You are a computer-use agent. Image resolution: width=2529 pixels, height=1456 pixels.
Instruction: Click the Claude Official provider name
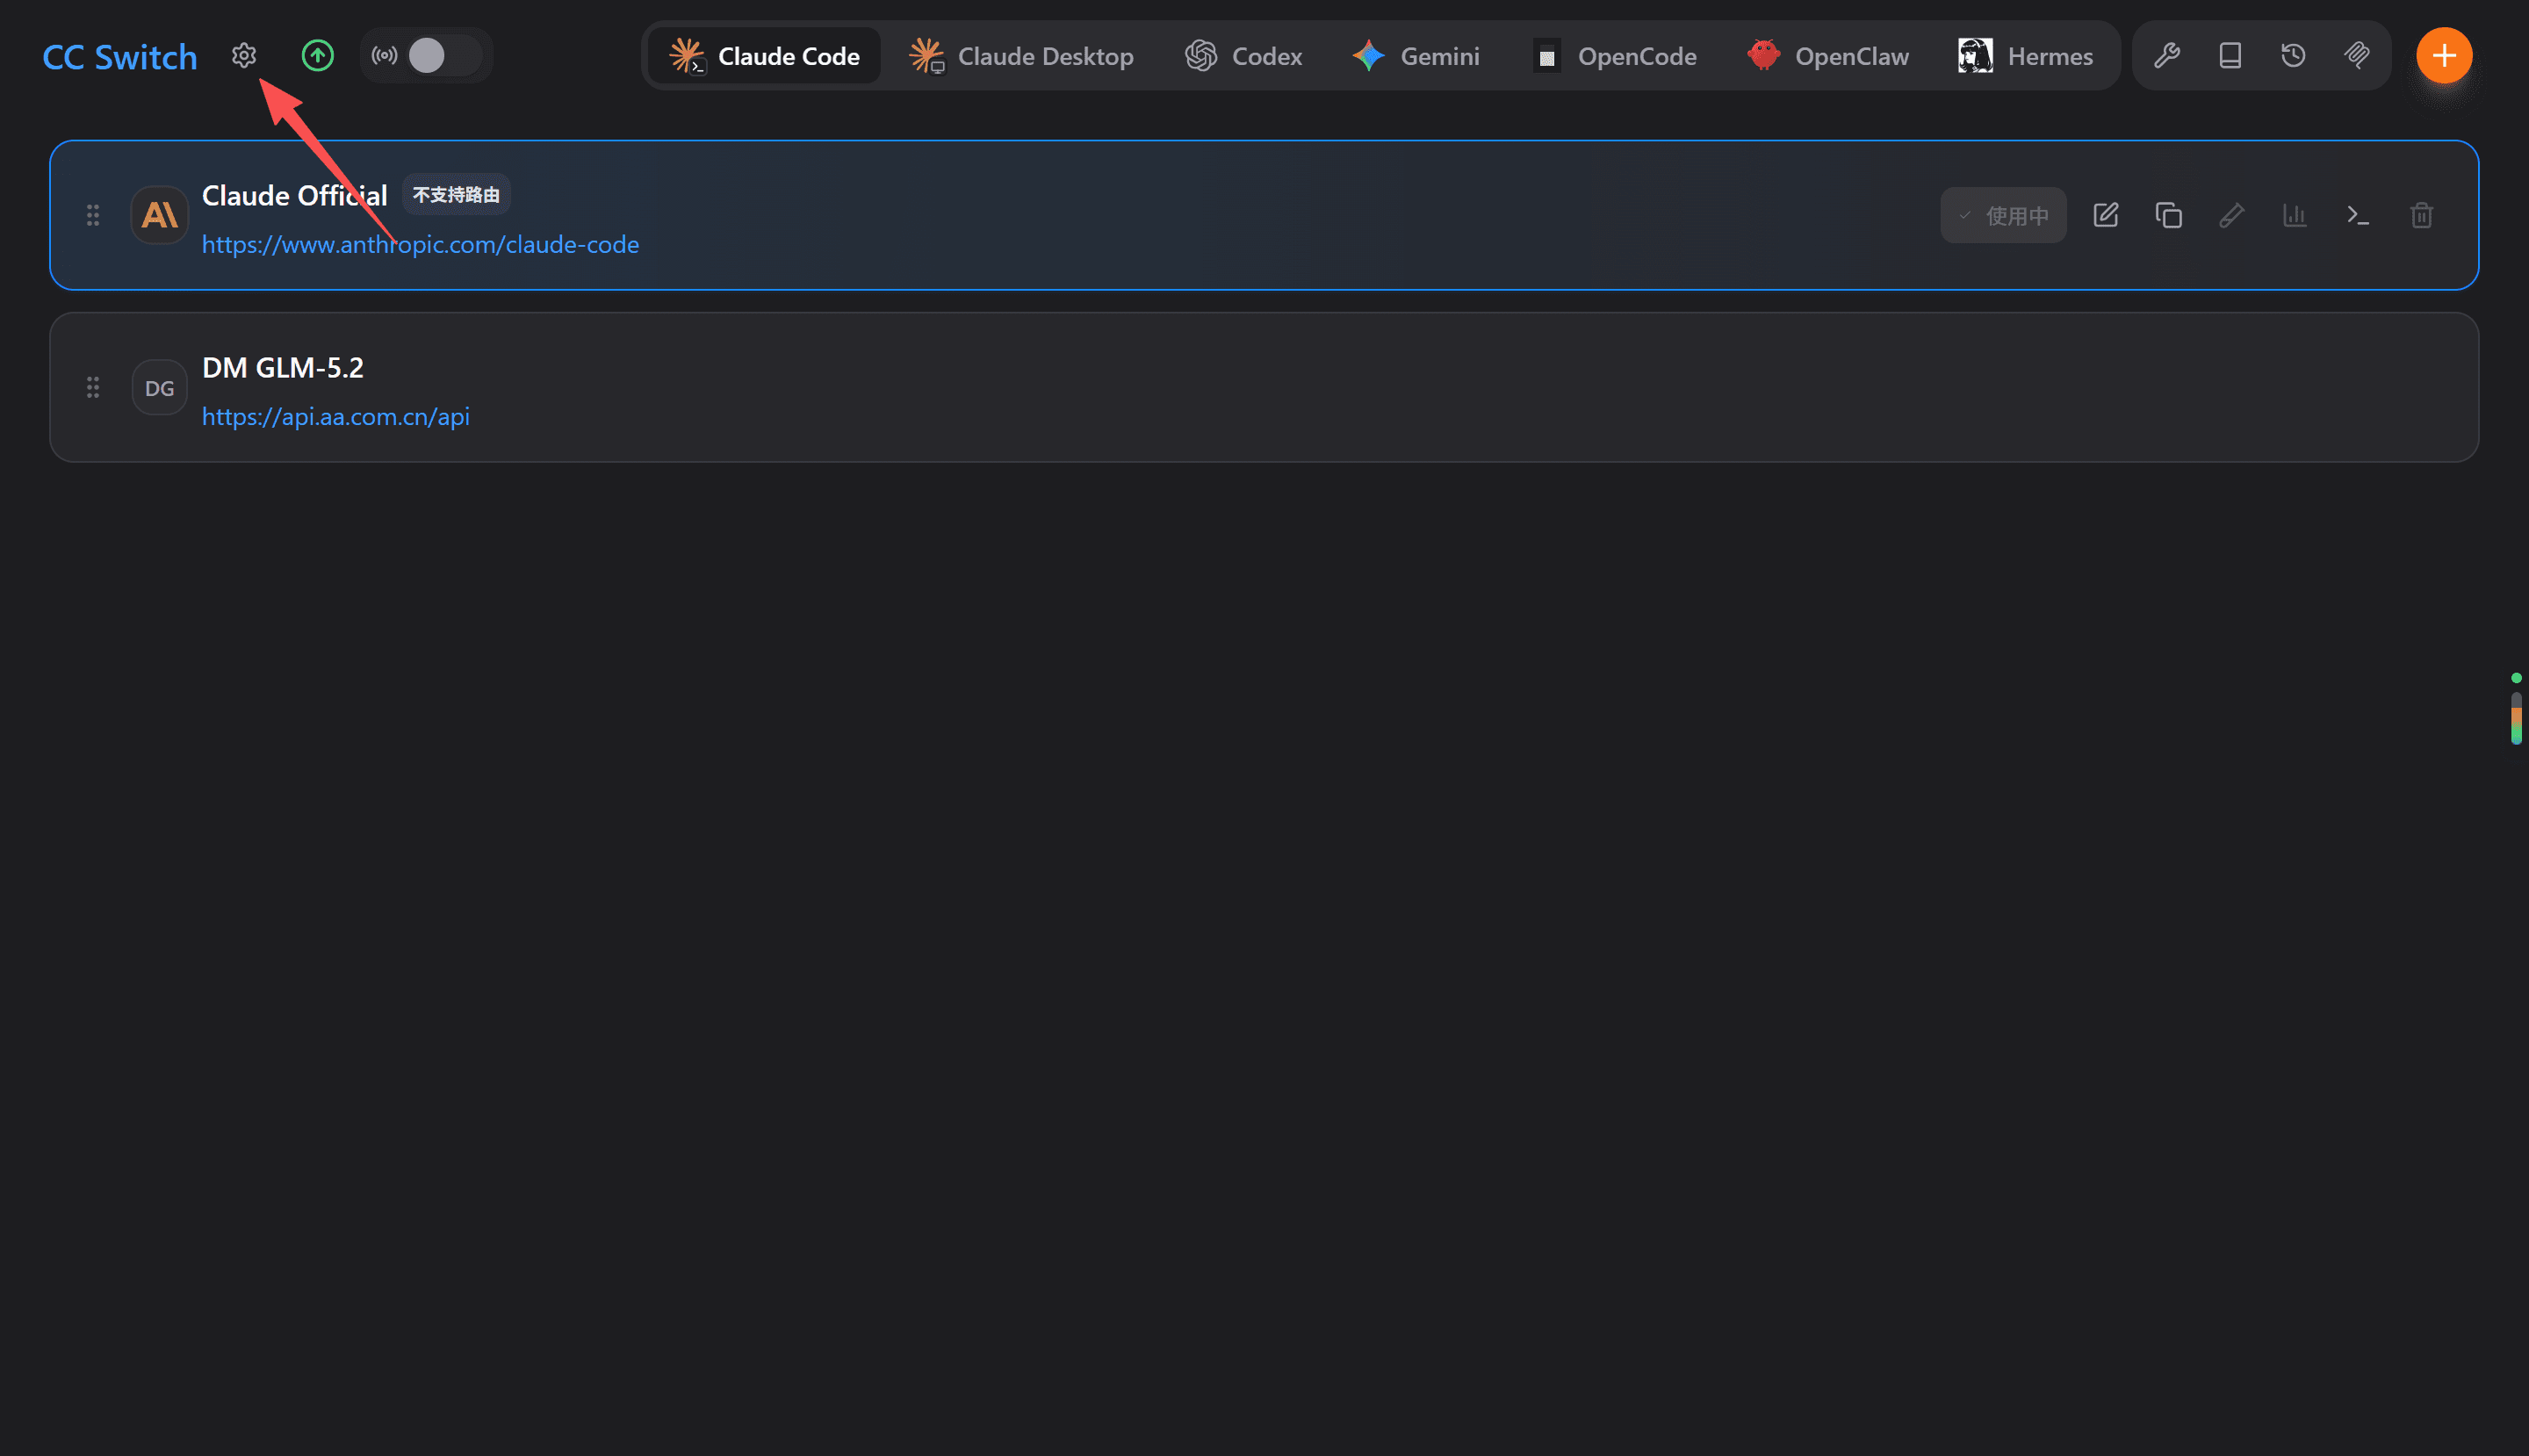[x=294, y=195]
